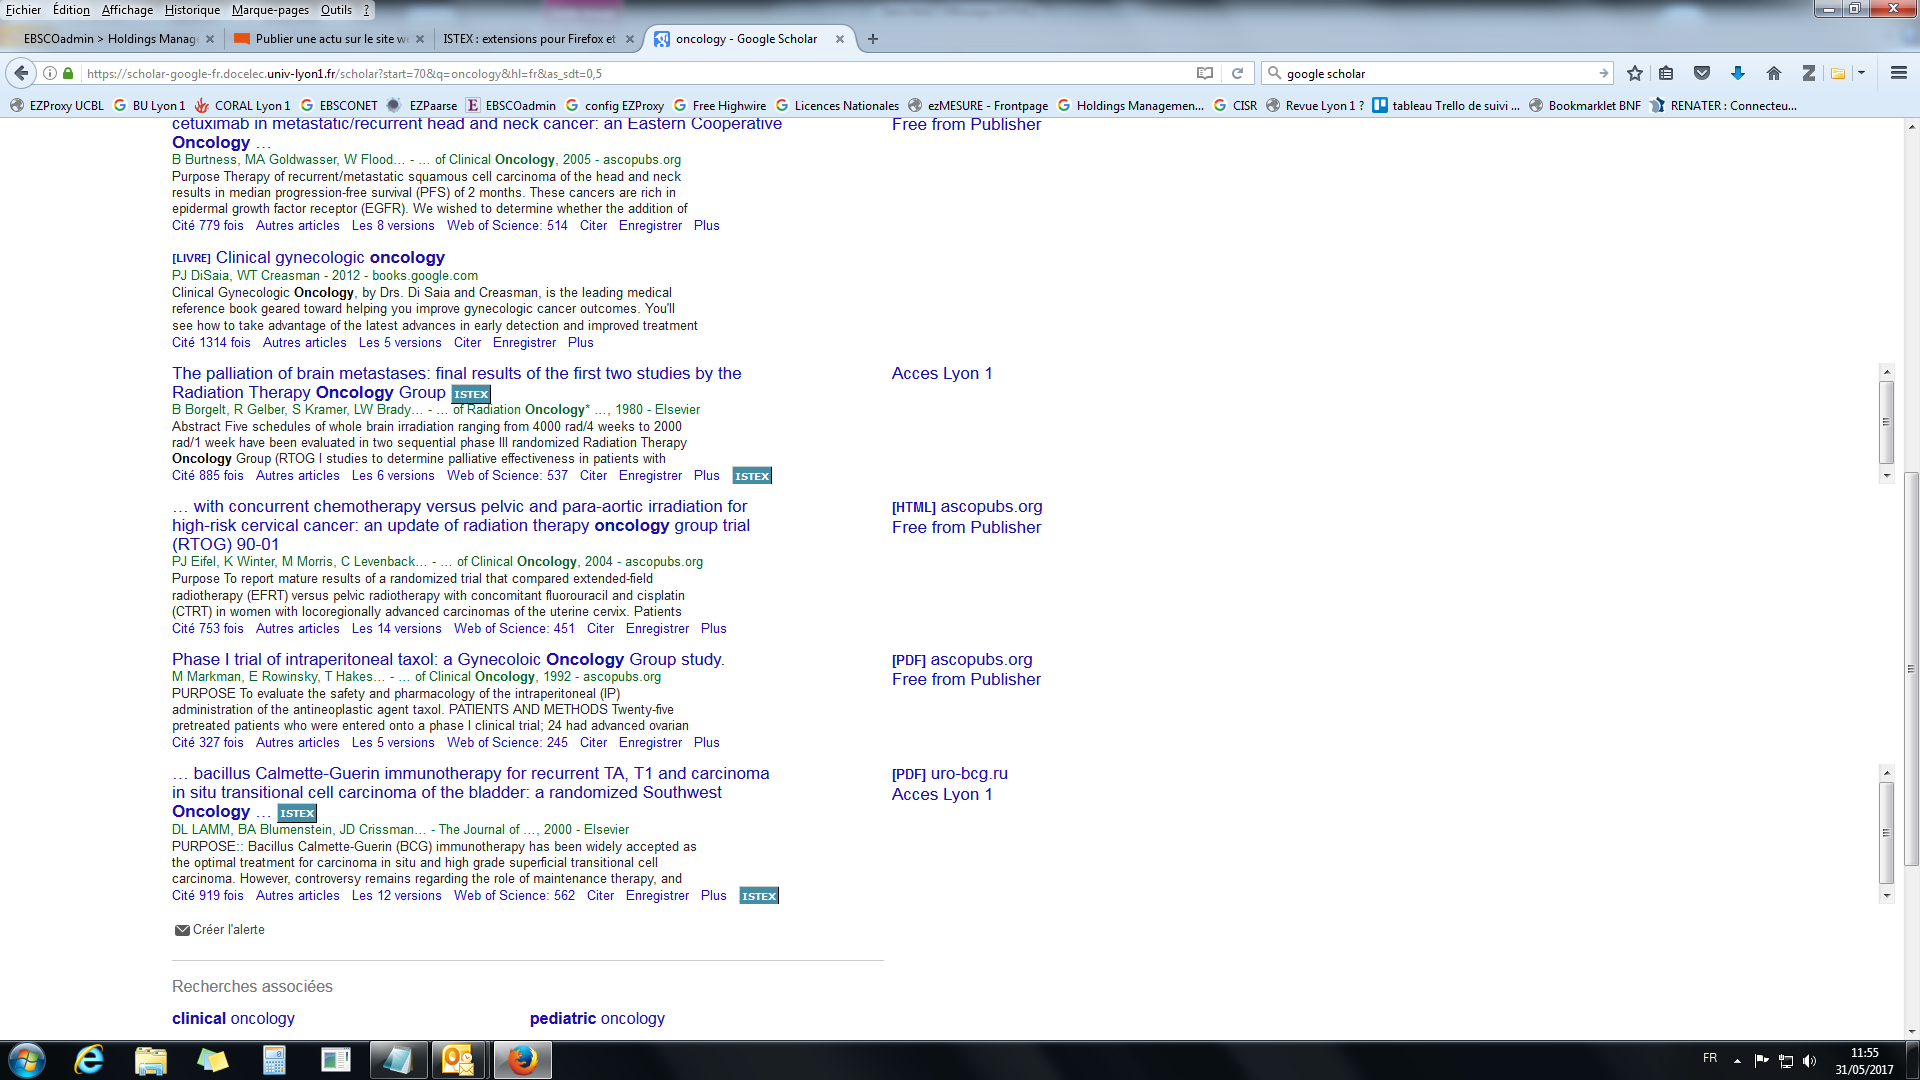Open the calculator icon in taskbar

coord(274,1060)
